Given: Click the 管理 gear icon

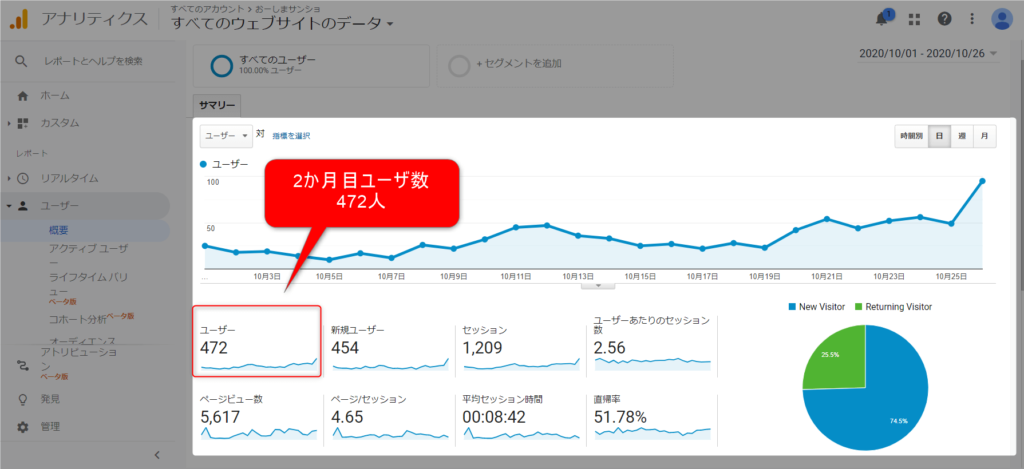Looking at the screenshot, I should pos(23,427).
